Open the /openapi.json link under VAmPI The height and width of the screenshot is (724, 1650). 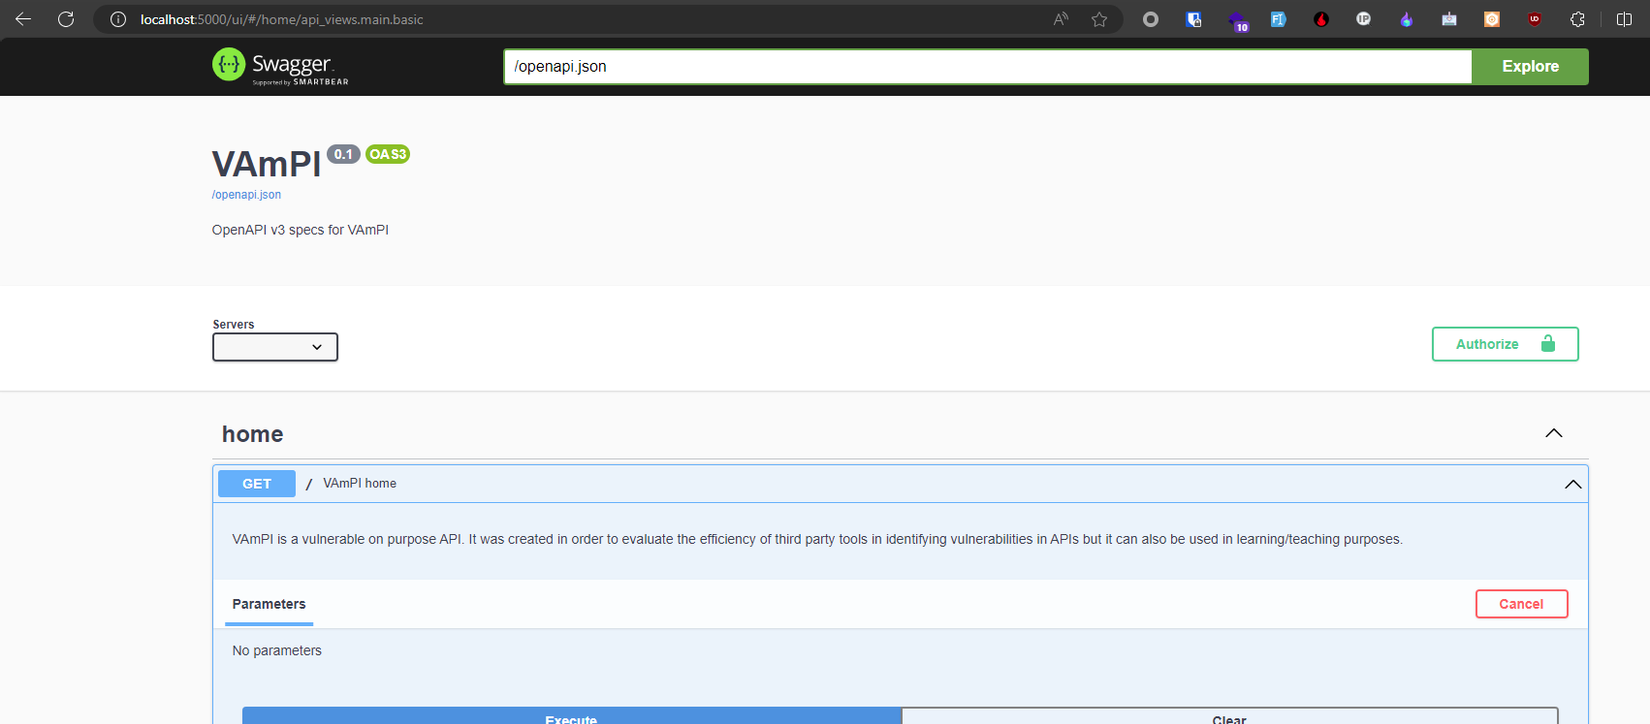point(246,195)
